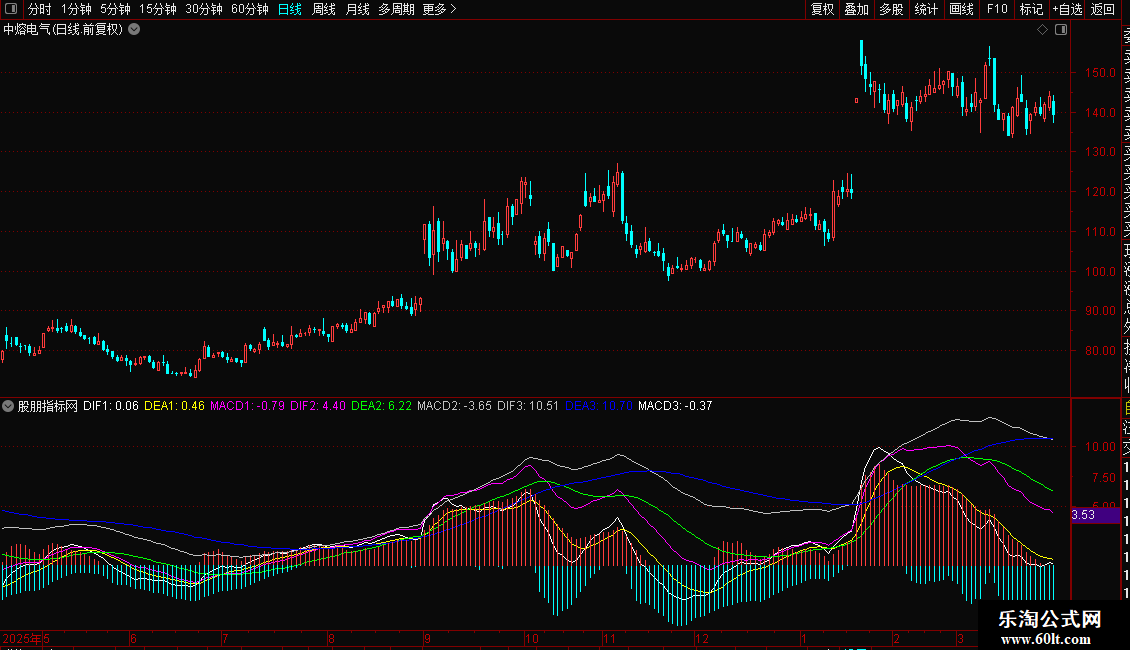Select the MACD2: -3.65 value

(x=454, y=406)
